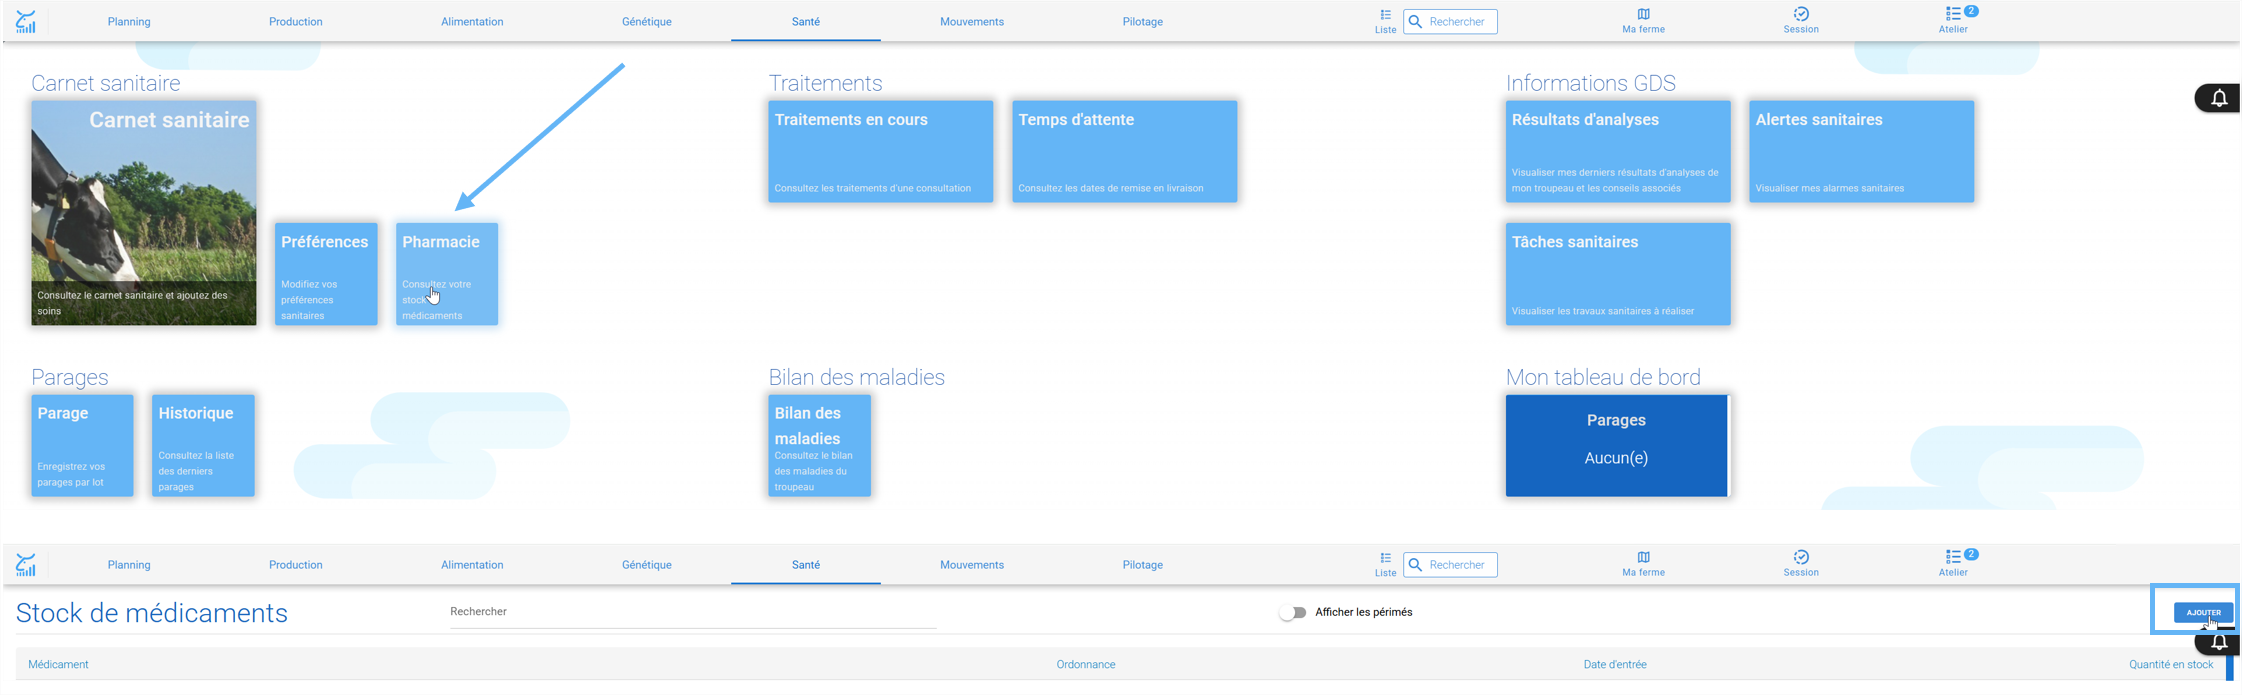Screen dimensions: 2242x695
Task: Click the Parages Aucun(e) dashboard card
Action: [x=1617, y=445]
